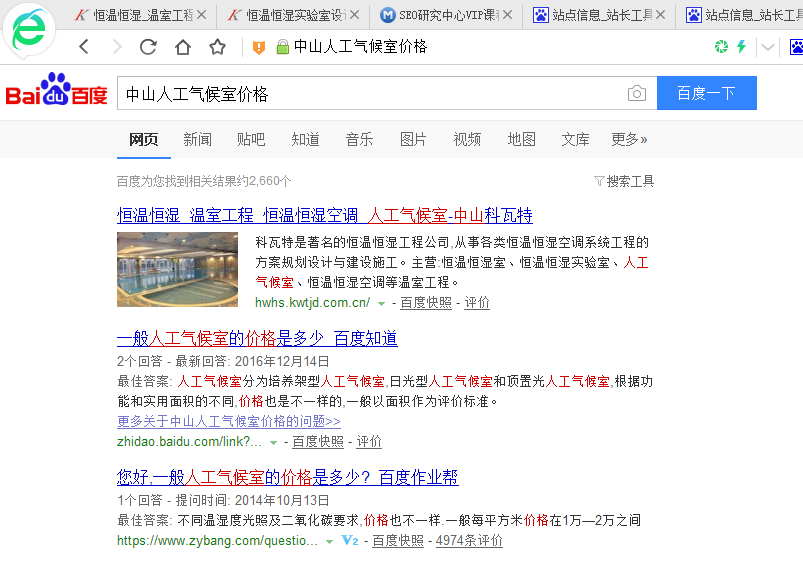803x561 pixels.
Task: Click the Baidu logo
Action: [x=56, y=90]
